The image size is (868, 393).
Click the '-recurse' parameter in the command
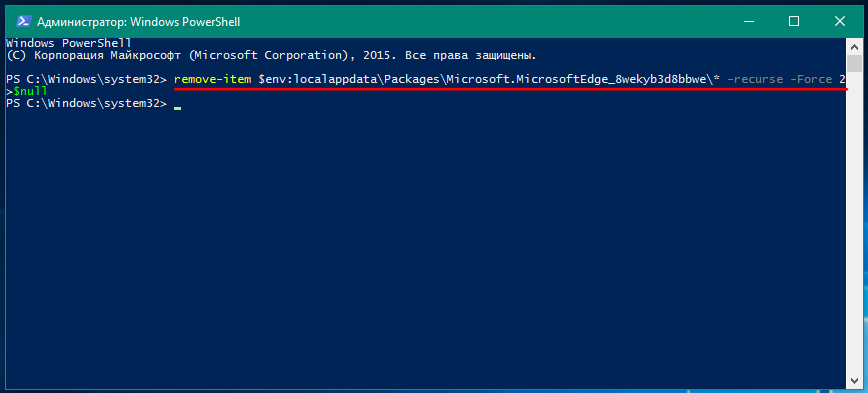[755, 79]
